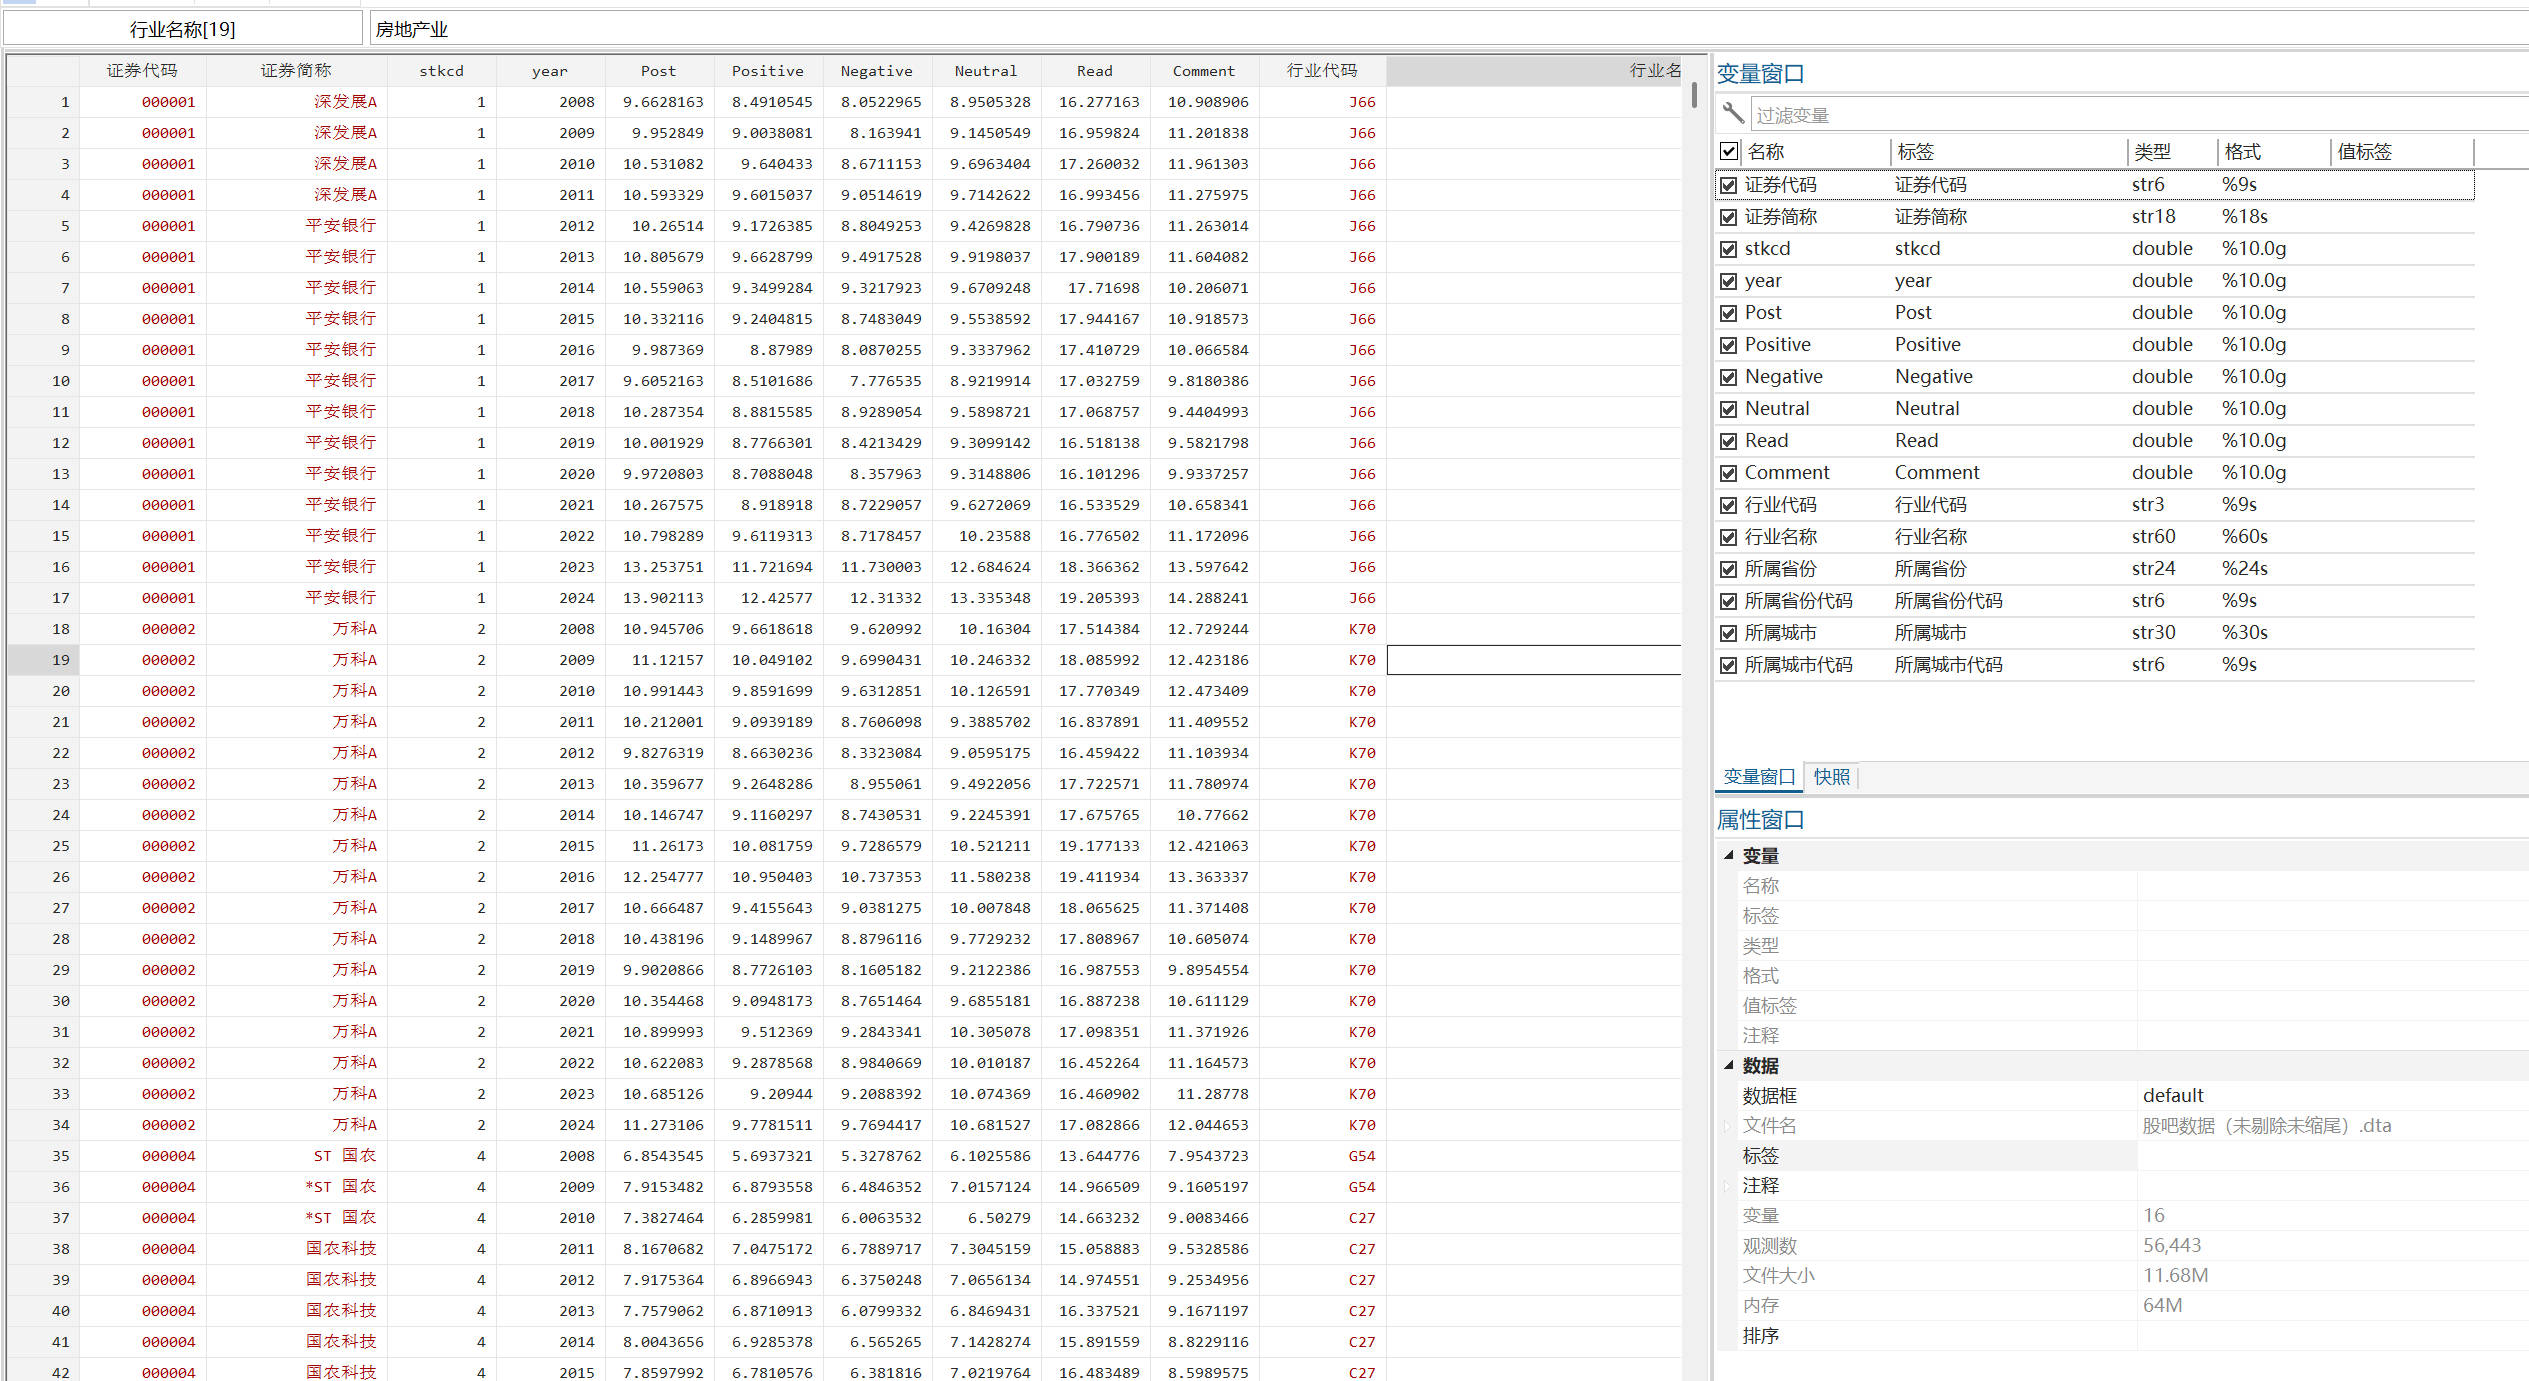
Task: Switch to the 快照 tab
Action: coord(1831,777)
